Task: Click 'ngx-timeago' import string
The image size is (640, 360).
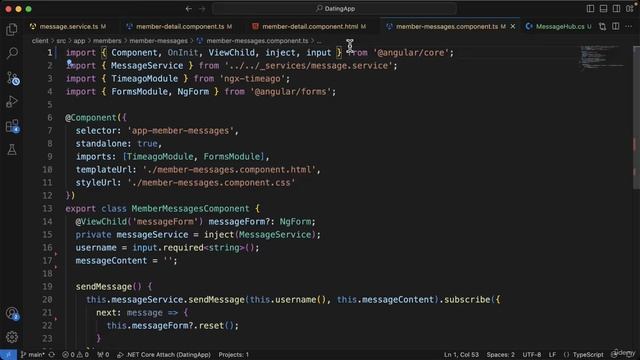Action: [252, 79]
